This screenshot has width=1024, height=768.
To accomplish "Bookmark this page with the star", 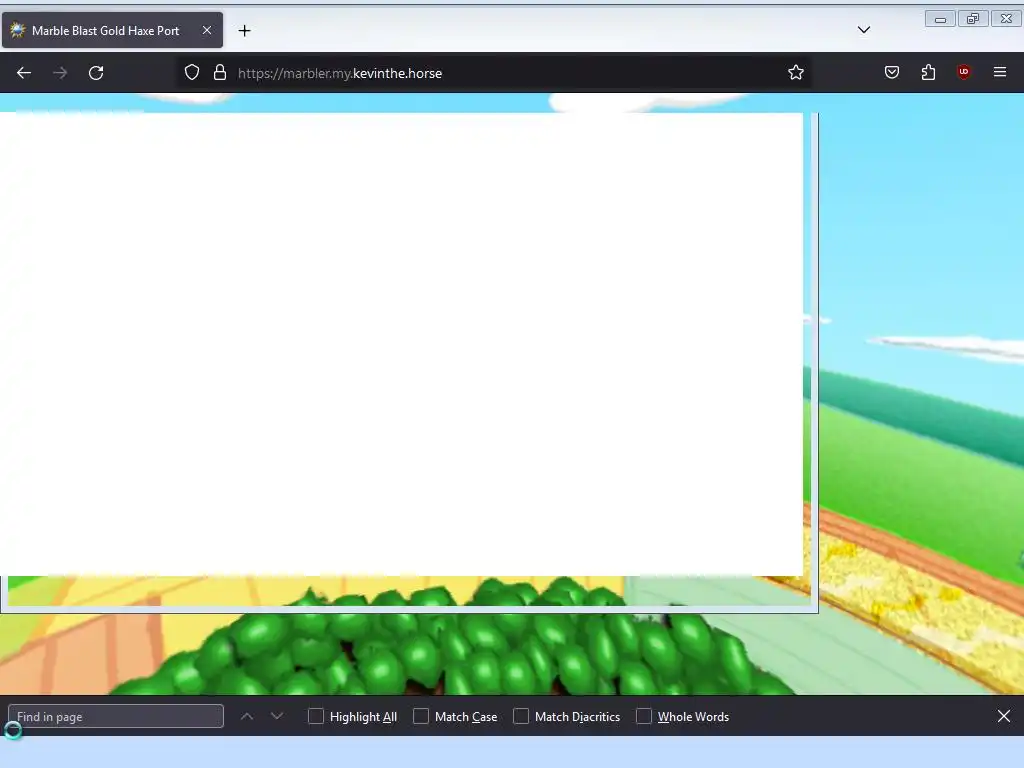I will click(795, 72).
